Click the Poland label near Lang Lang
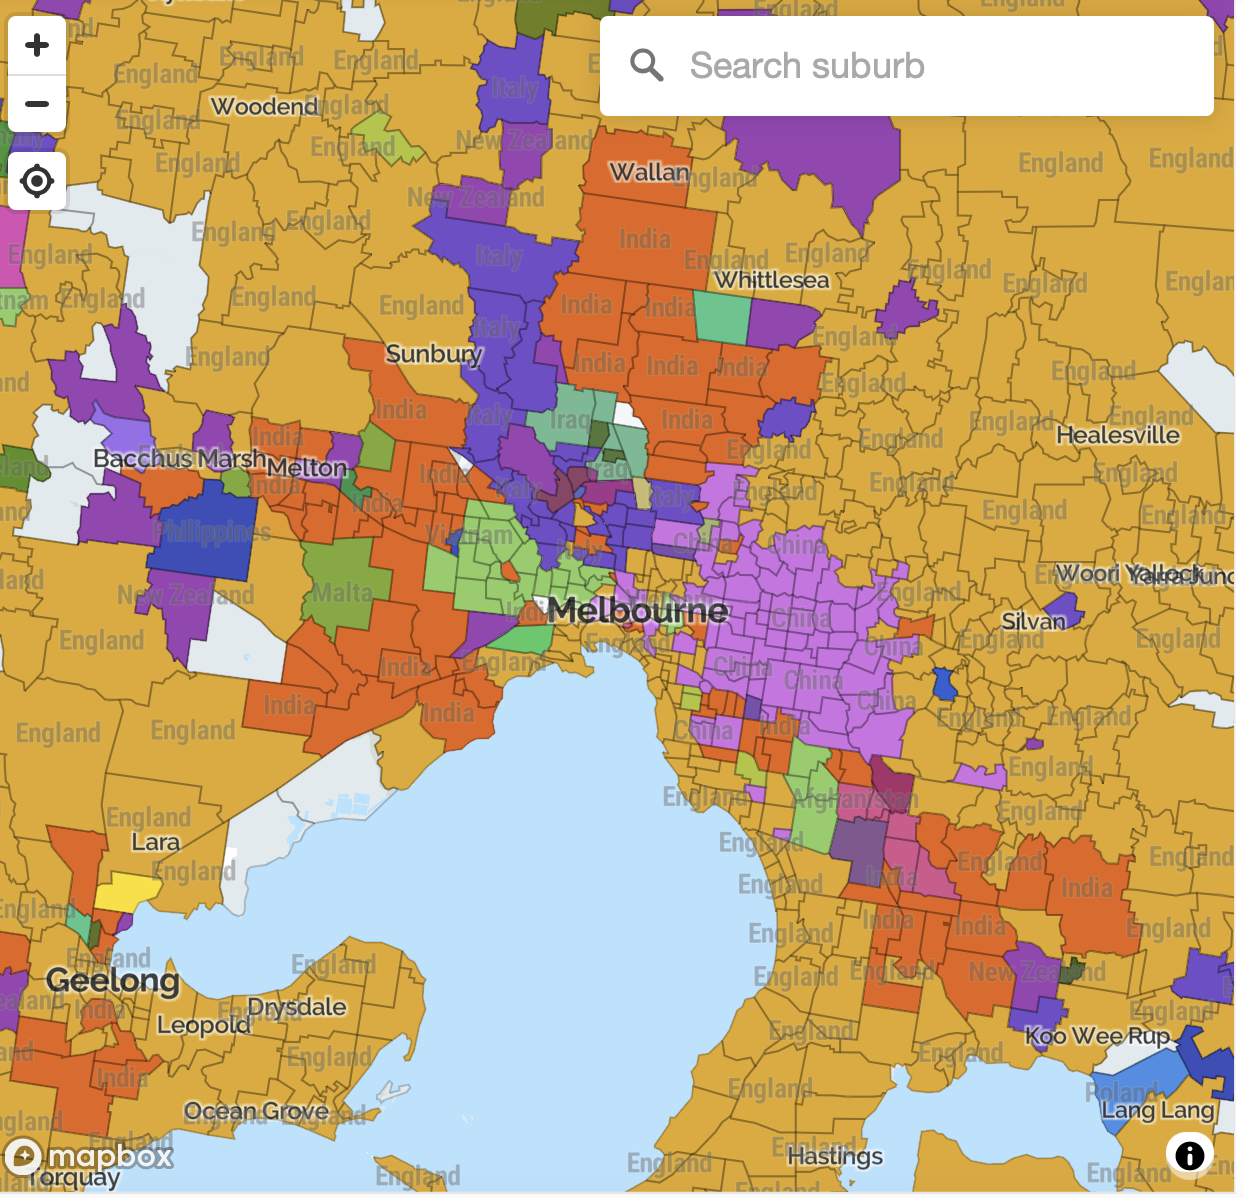This screenshot has width=1244, height=1198. pos(1122,1092)
